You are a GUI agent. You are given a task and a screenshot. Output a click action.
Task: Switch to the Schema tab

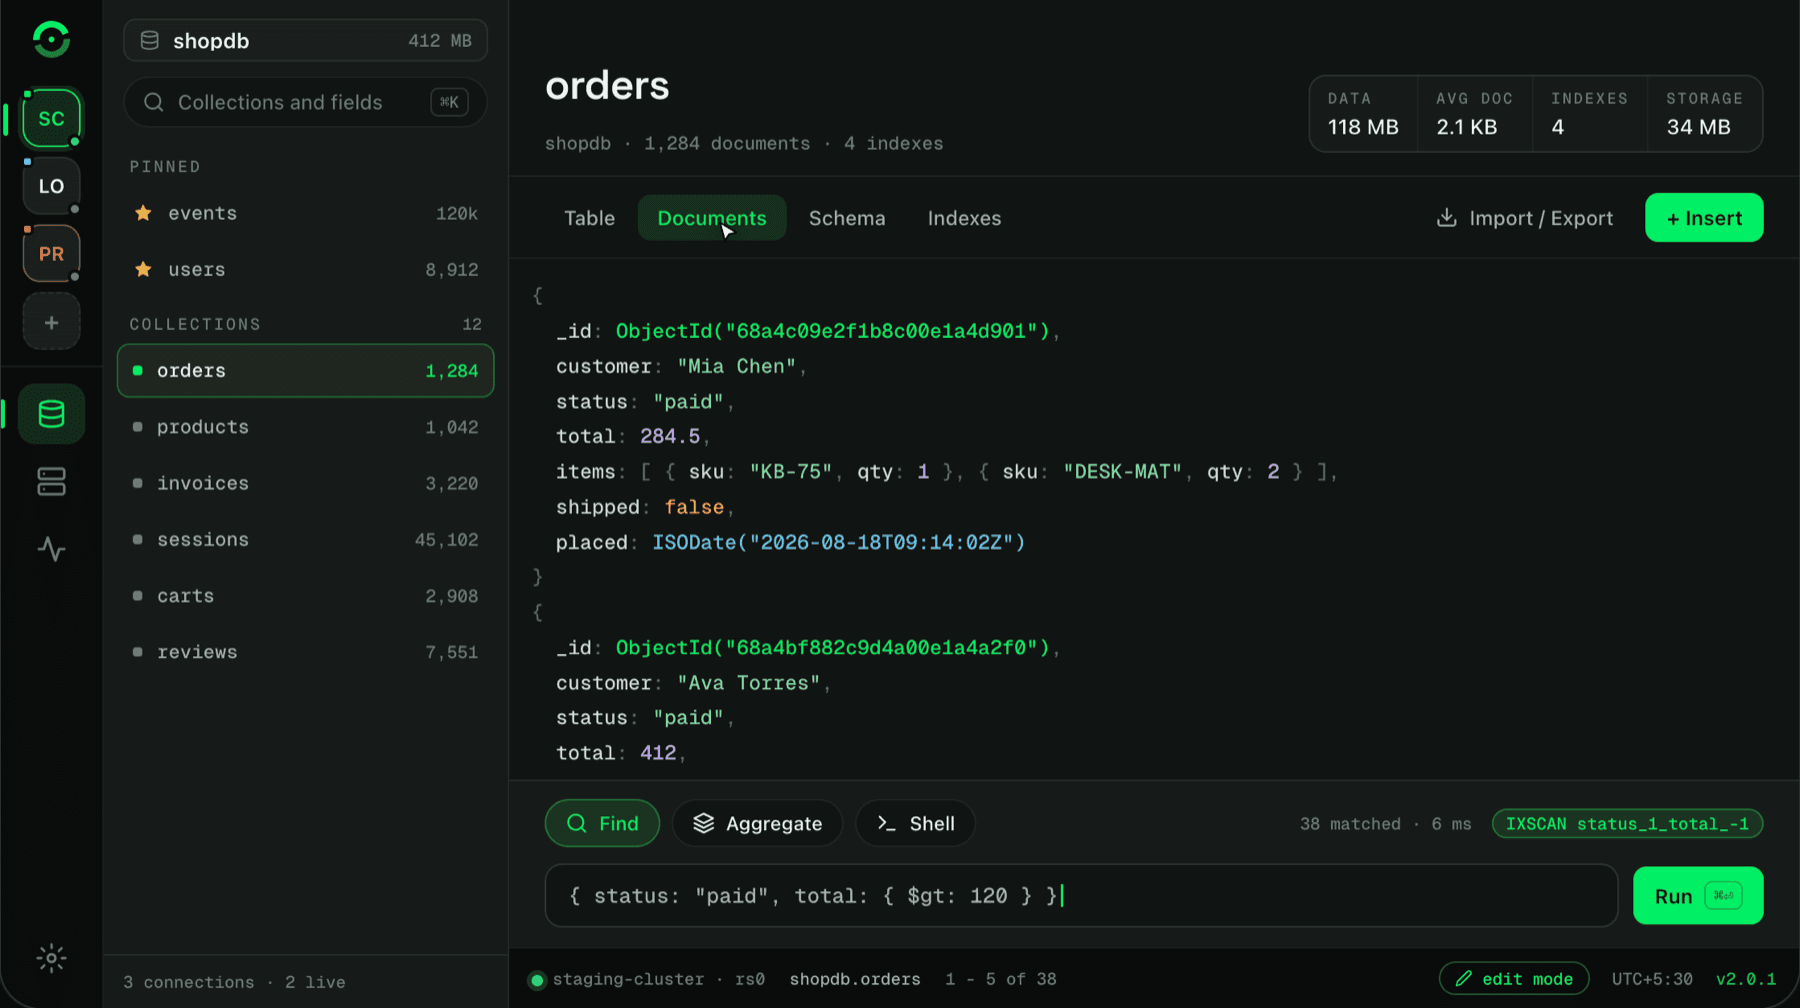coord(847,218)
